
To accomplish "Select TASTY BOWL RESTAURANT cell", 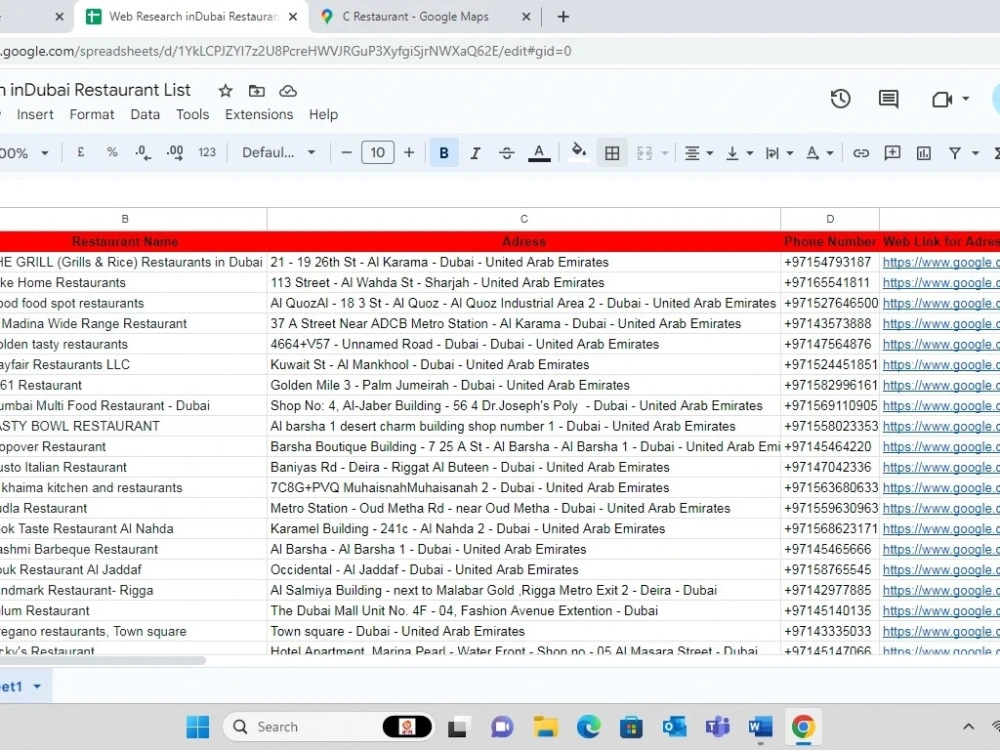I will point(133,426).
